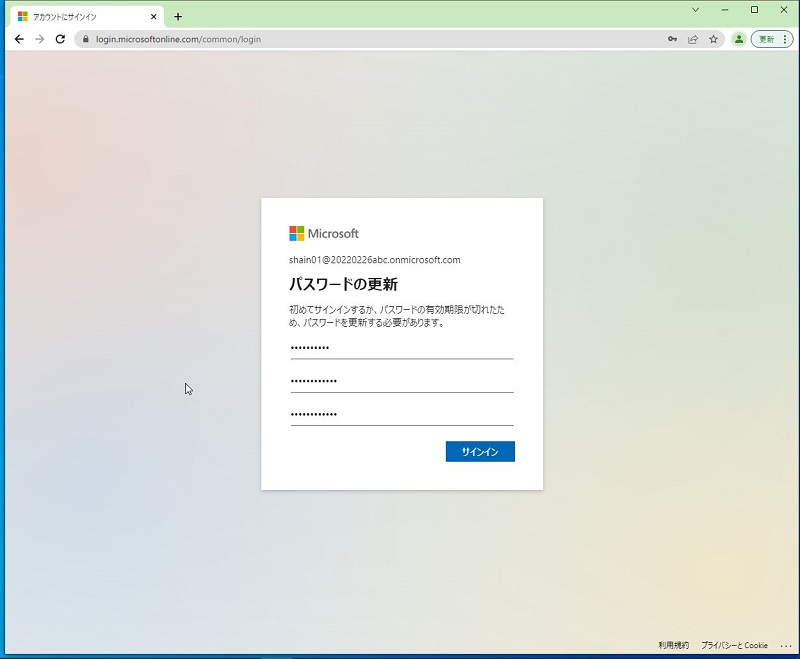Click the Microsoft logo
The height and width of the screenshot is (659, 800).
324,234
